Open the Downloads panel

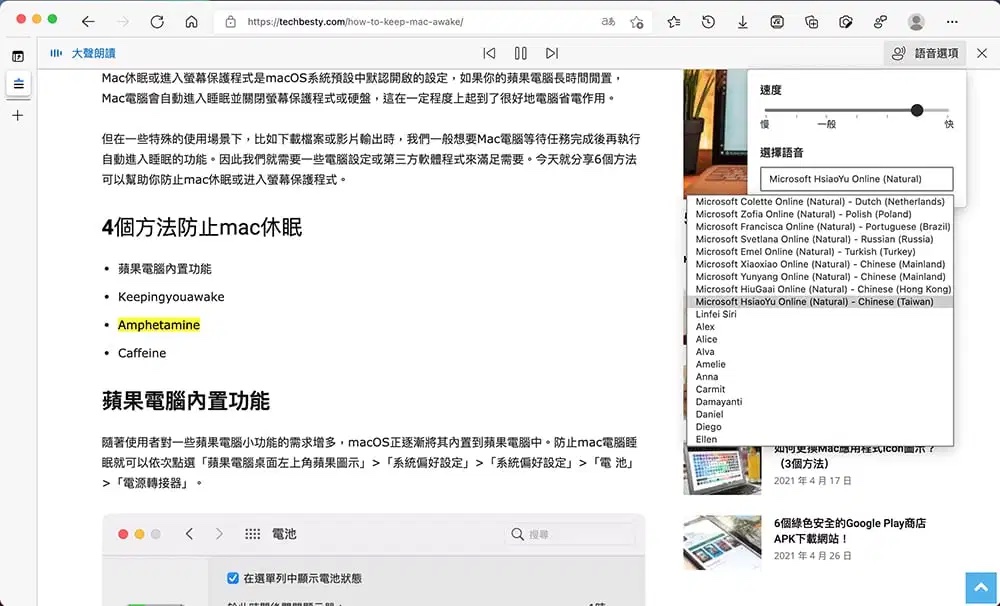point(742,22)
